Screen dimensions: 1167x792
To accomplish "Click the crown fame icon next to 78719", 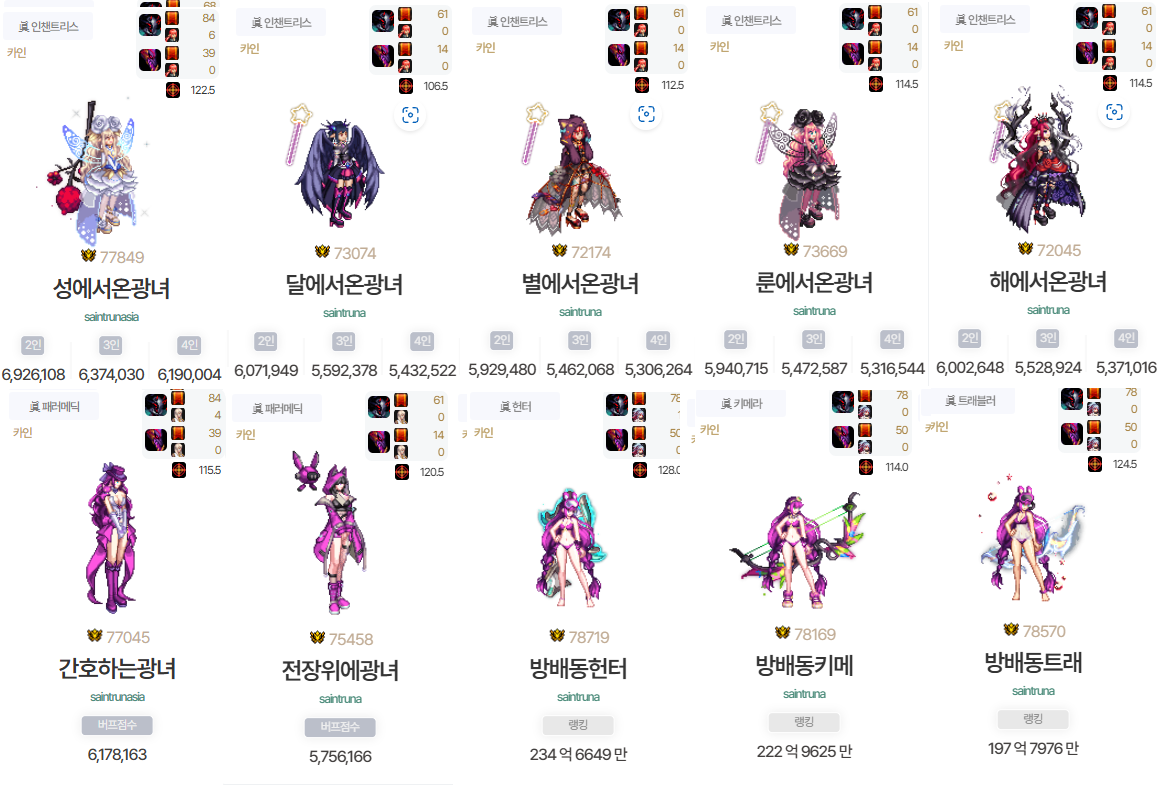I will (557, 636).
